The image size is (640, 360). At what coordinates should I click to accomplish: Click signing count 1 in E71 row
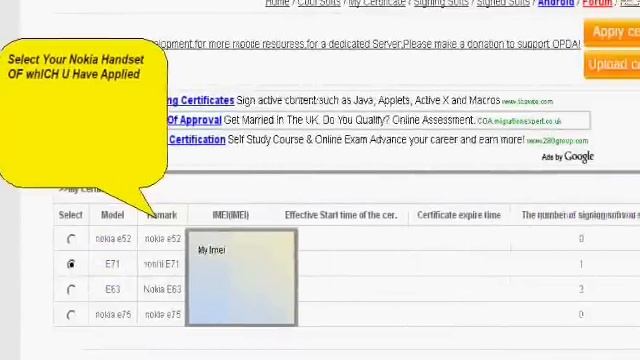coord(581,264)
